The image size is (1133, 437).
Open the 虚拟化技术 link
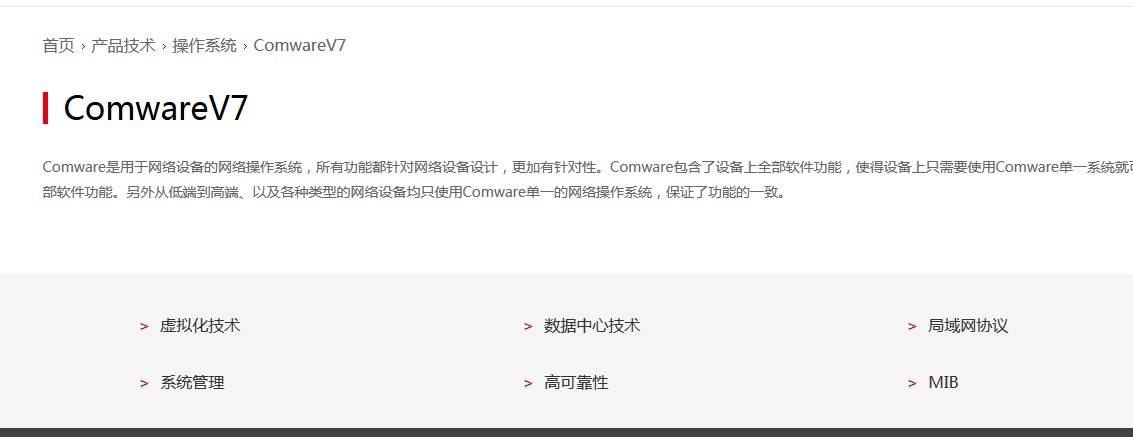tap(200, 326)
